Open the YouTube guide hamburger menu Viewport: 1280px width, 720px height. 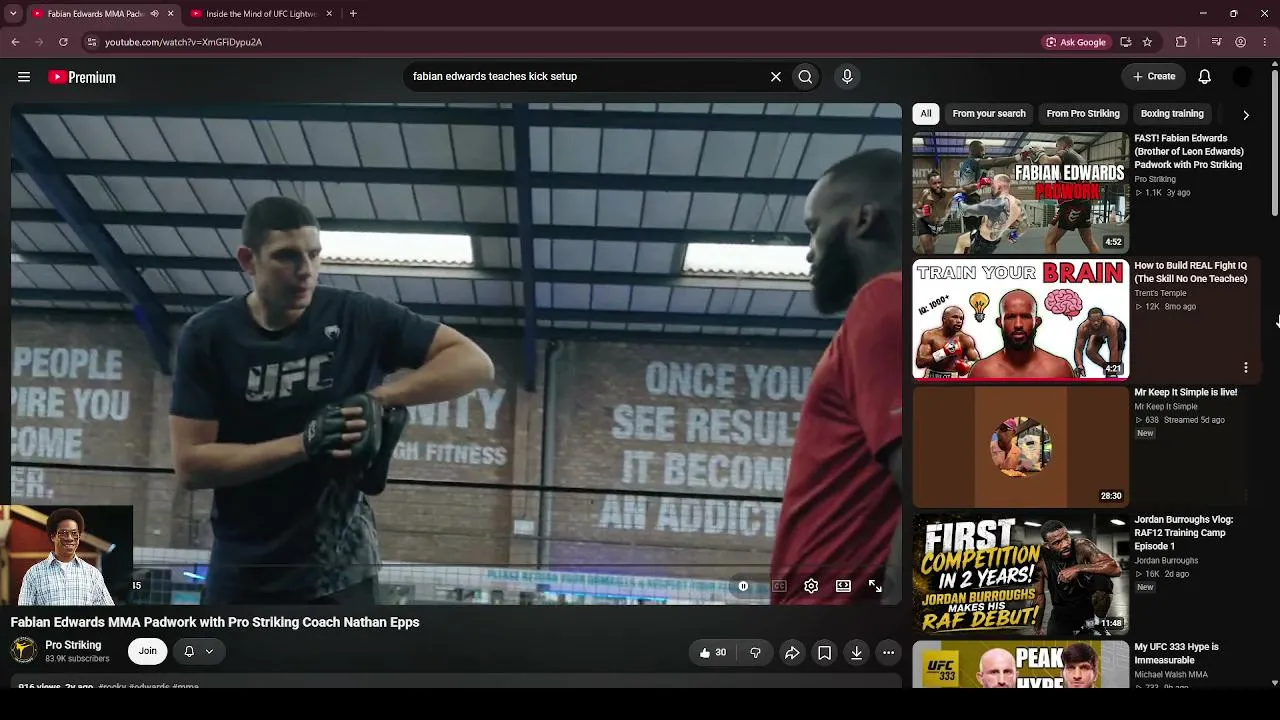[24, 77]
